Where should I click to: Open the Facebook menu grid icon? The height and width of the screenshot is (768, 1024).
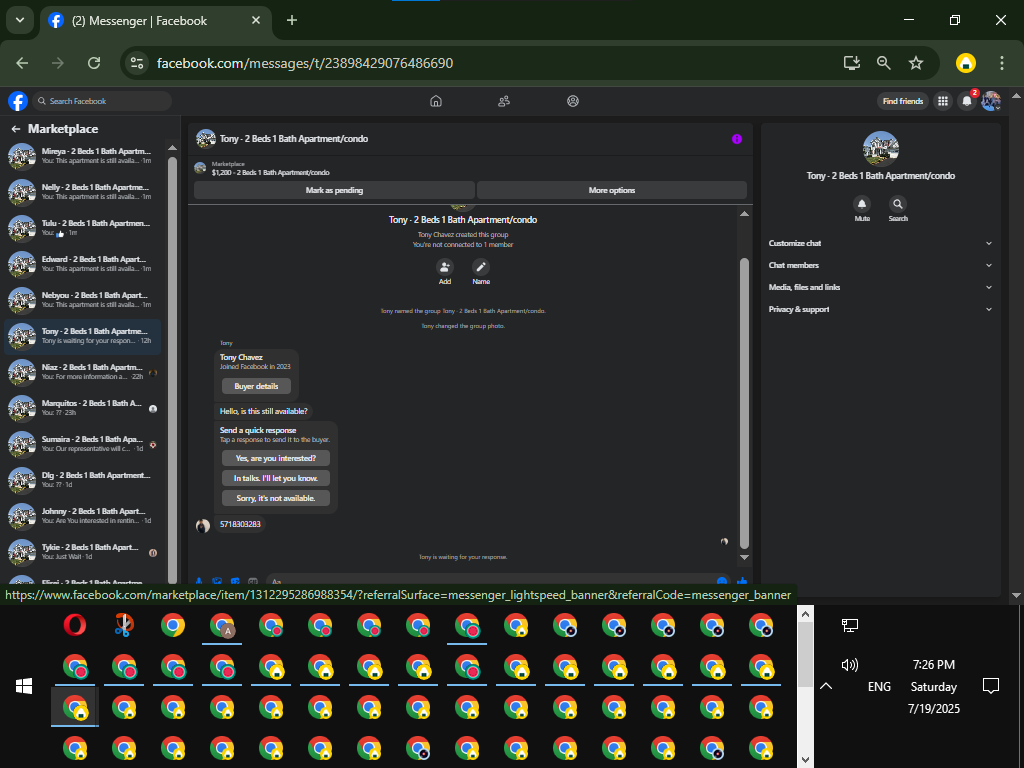click(x=942, y=101)
